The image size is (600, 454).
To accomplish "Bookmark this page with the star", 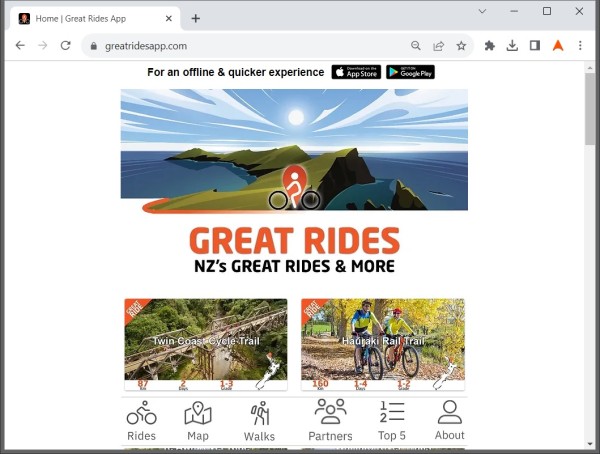I will click(x=461, y=46).
